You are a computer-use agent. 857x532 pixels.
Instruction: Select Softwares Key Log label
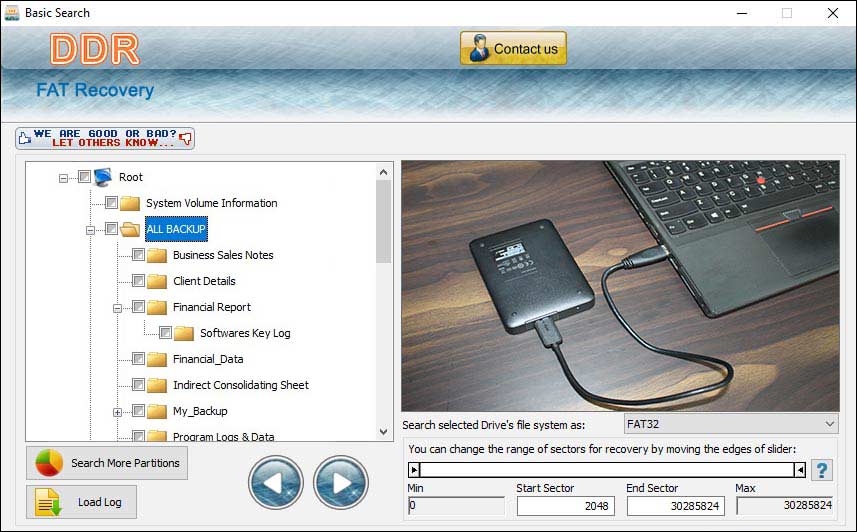tap(245, 333)
